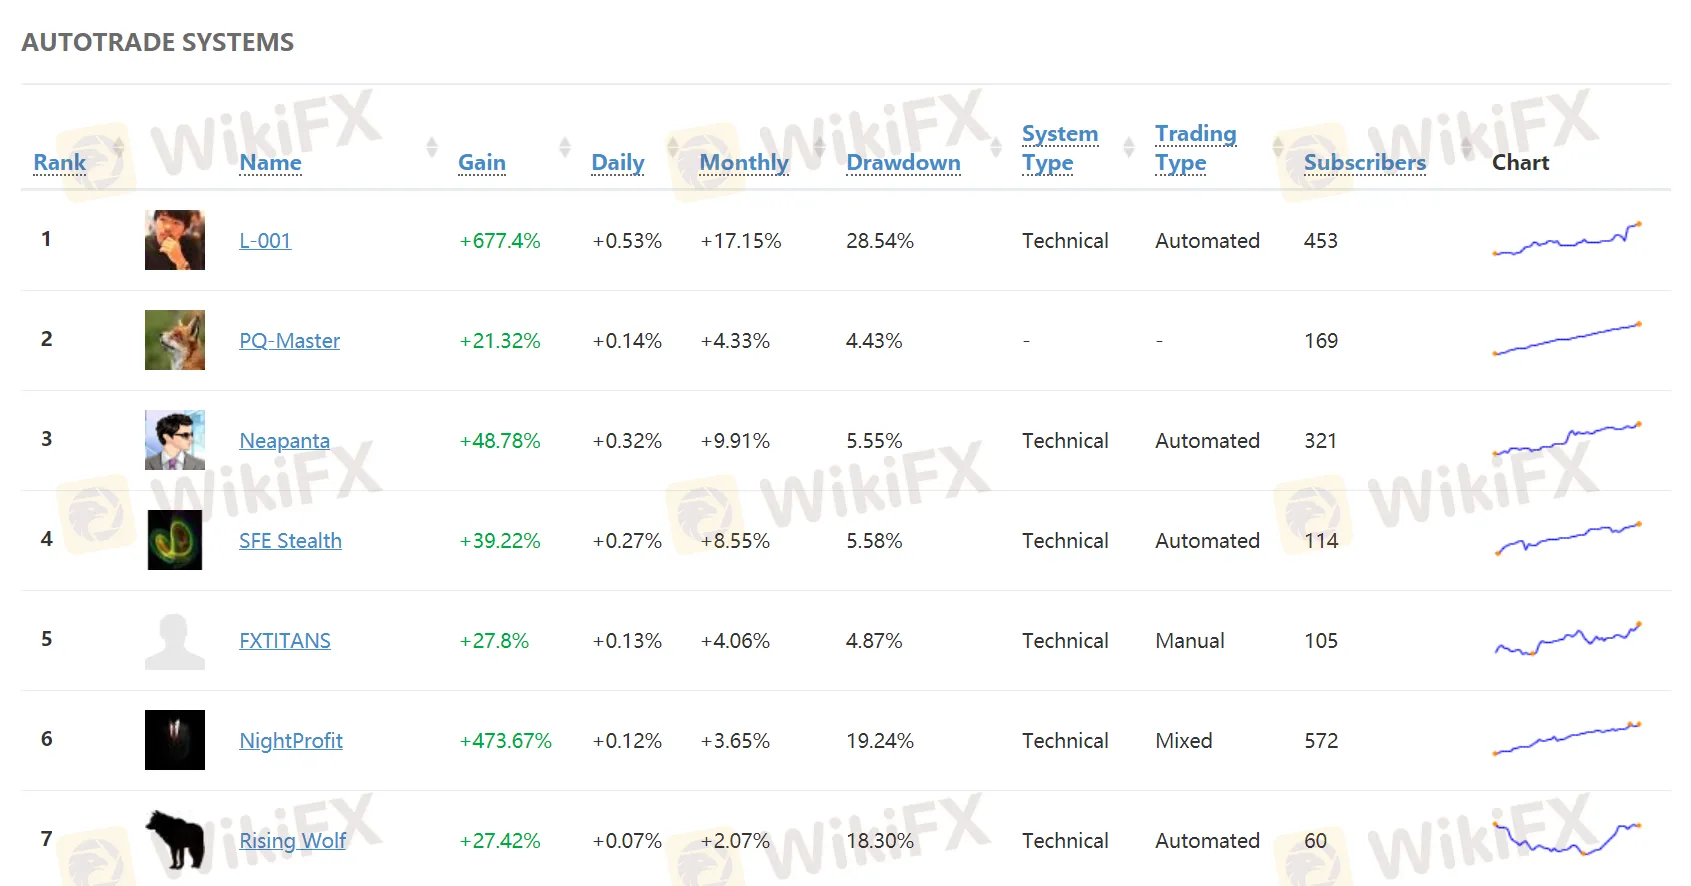View the L-001 performance sparkline chart
The image size is (1691, 886).
[1567, 240]
